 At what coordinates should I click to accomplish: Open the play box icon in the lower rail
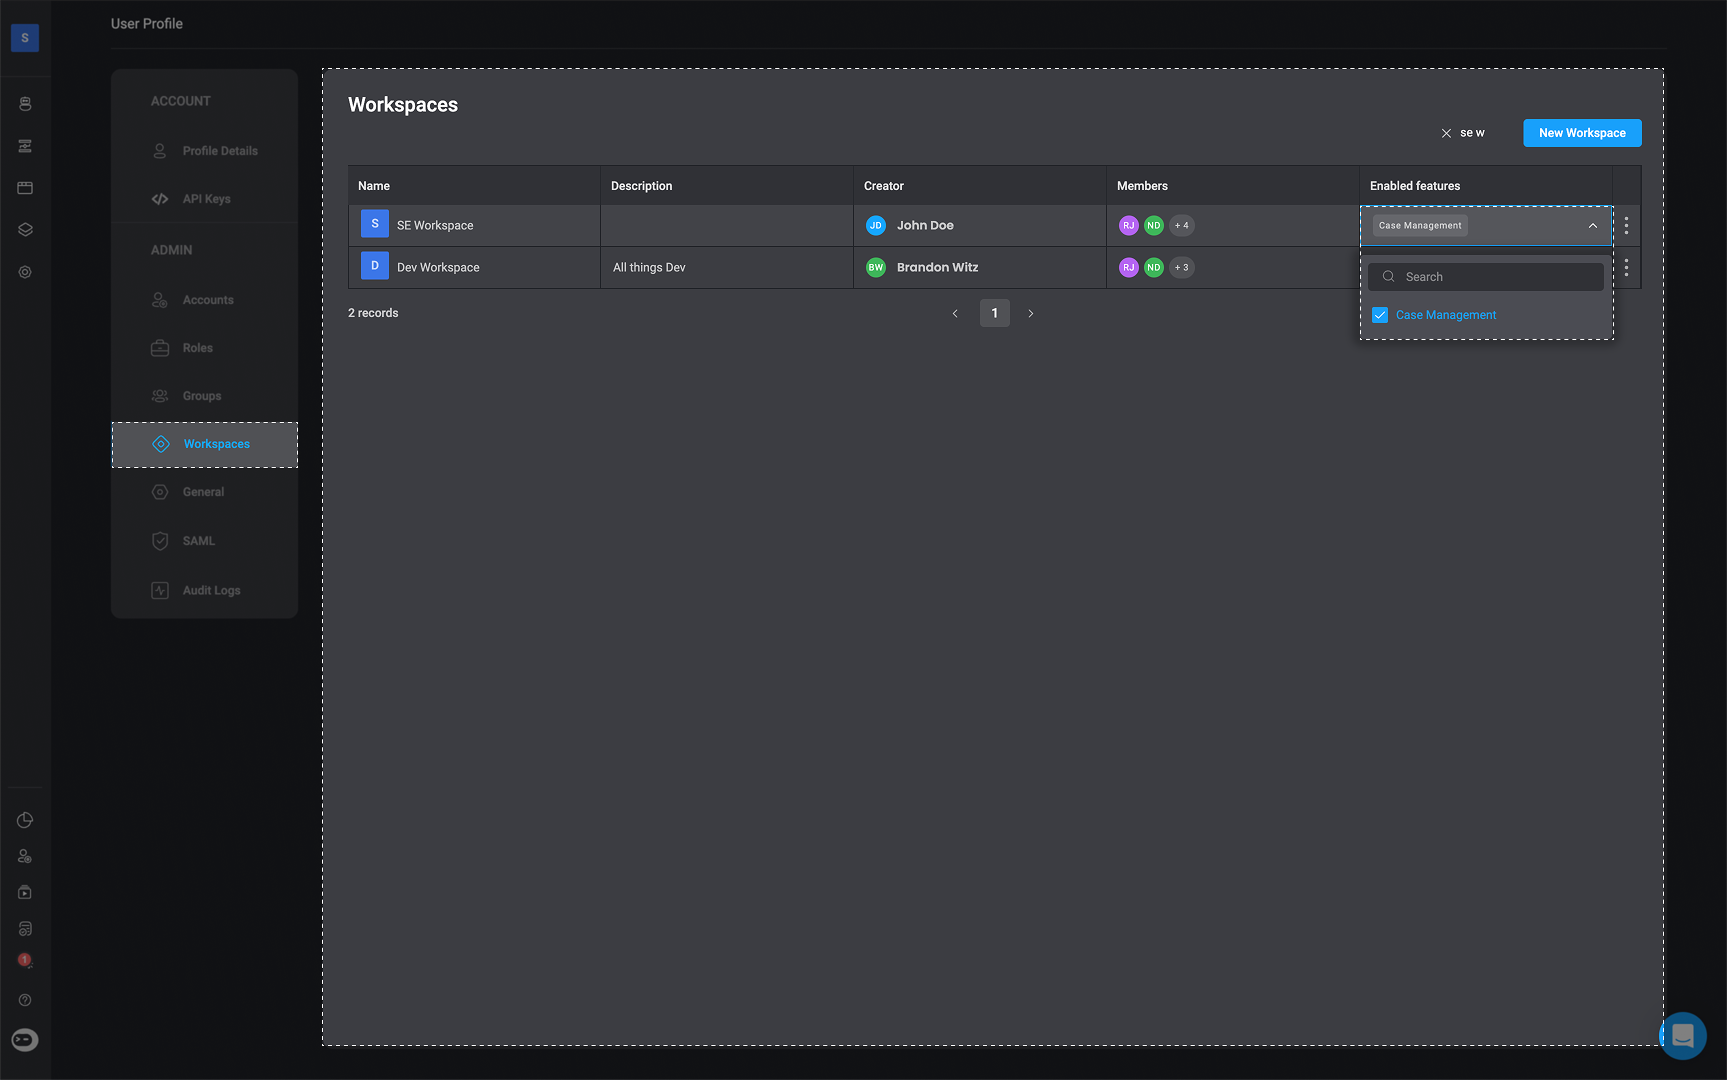coord(25,892)
